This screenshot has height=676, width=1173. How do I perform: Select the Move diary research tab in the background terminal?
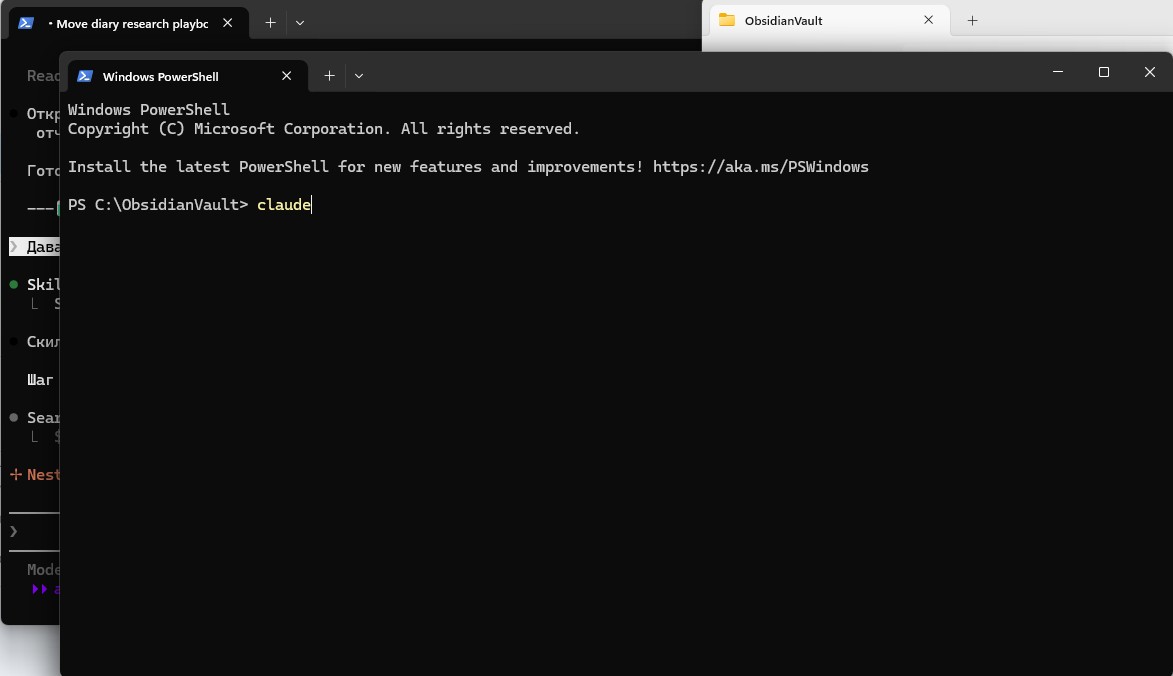pos(129,23)
